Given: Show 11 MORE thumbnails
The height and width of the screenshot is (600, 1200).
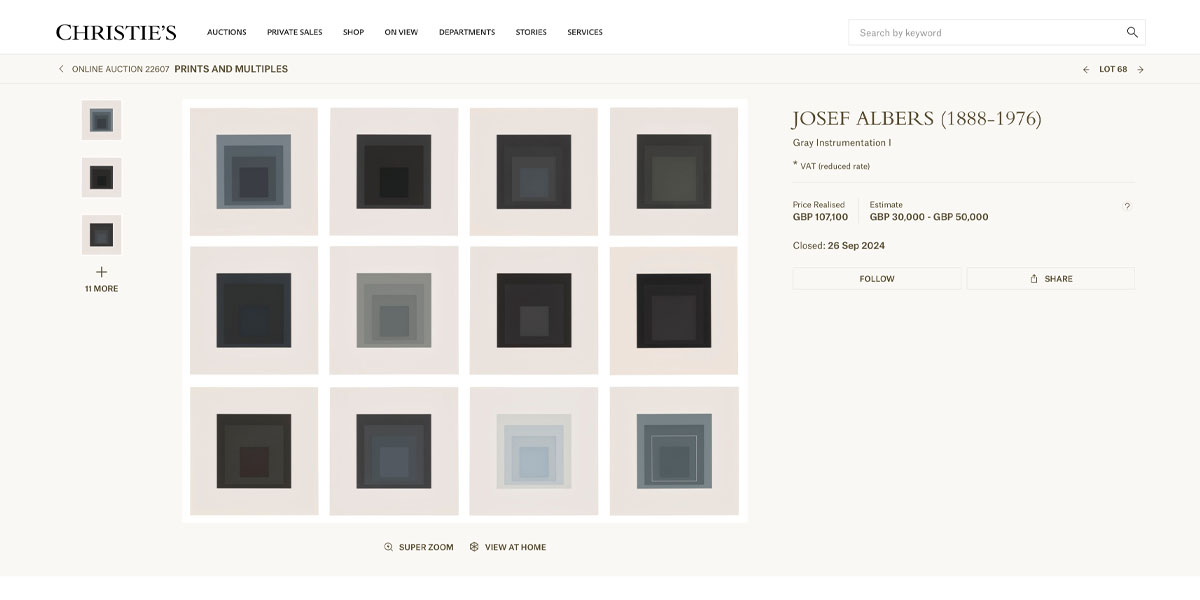Looking at the screenshot, I should [x=101, y=289].
